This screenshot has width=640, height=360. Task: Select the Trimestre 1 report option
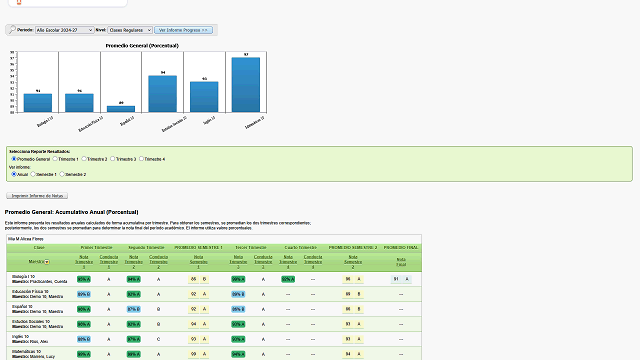coord(55,159)
